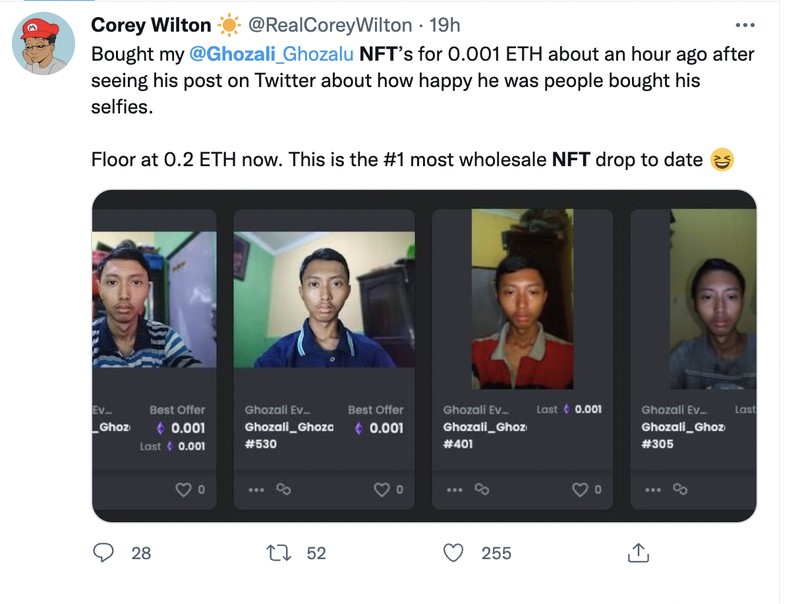This screenshot has width=800, height=604.
Task: Open the tweet's three-dot more menu
Action: pyautogui.click(x=745, y=24)
